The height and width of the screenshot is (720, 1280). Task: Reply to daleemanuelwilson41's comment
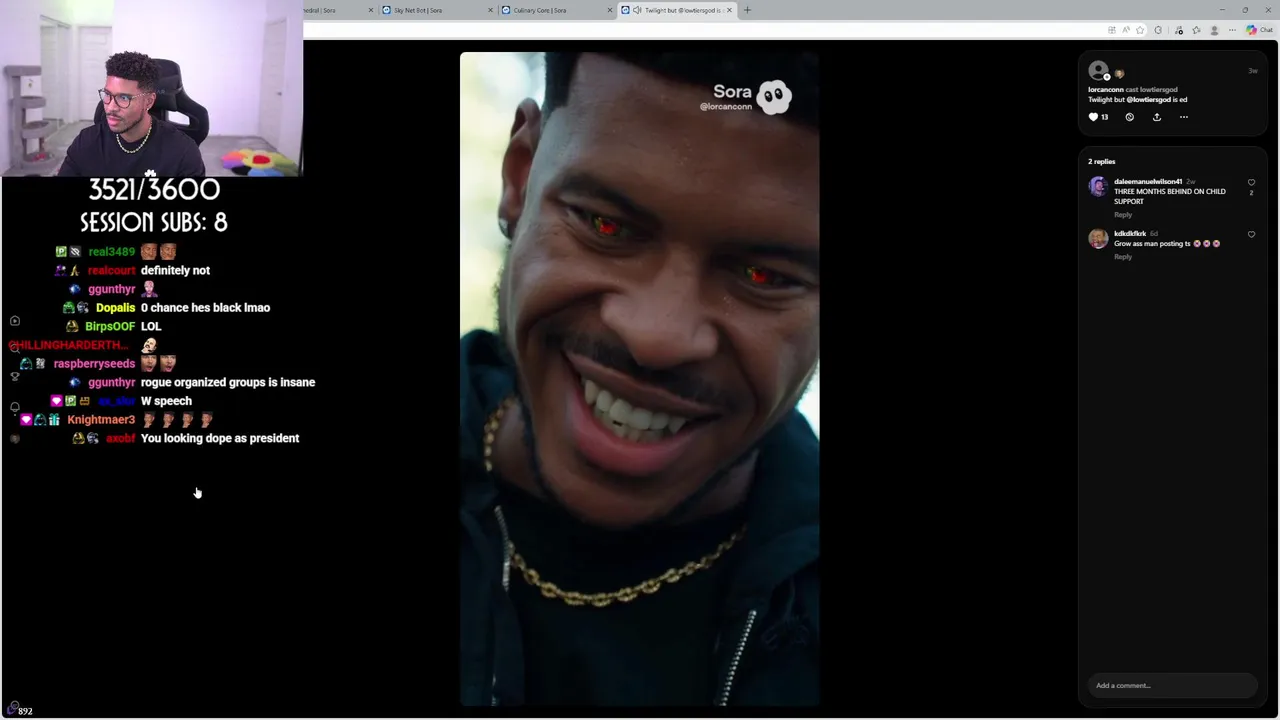point(1123,215)
